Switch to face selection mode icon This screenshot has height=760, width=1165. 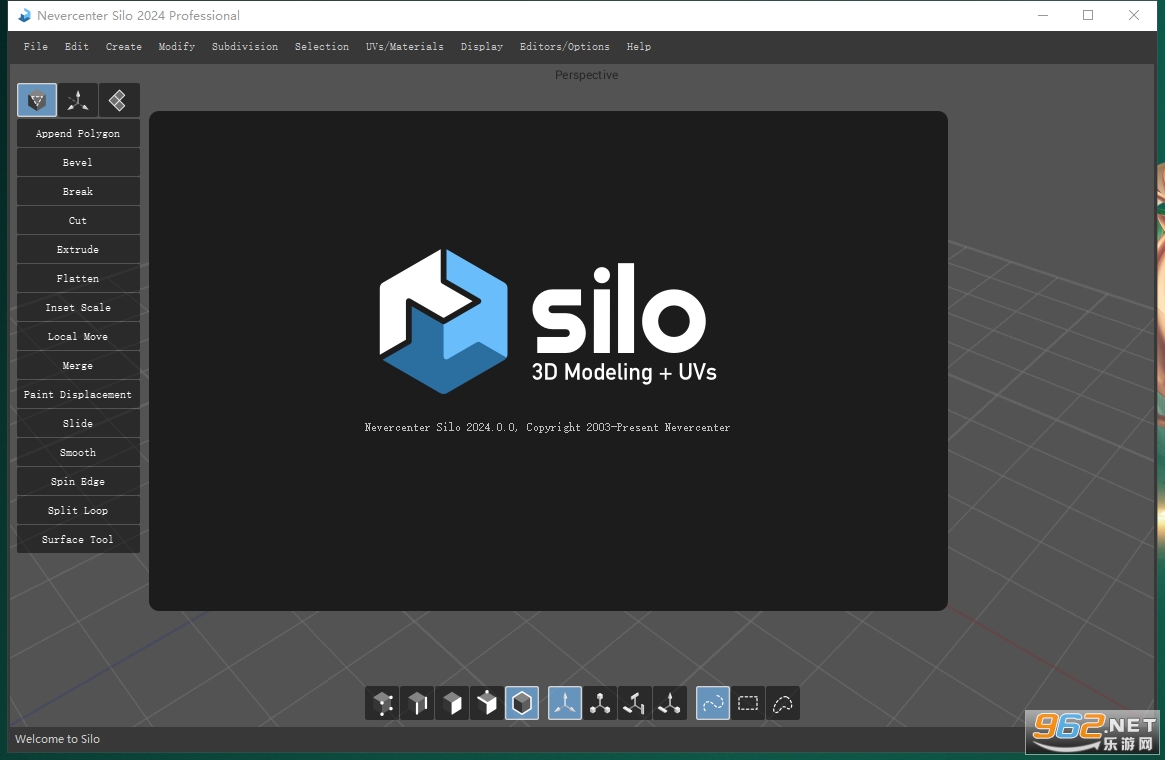point(452,703)
